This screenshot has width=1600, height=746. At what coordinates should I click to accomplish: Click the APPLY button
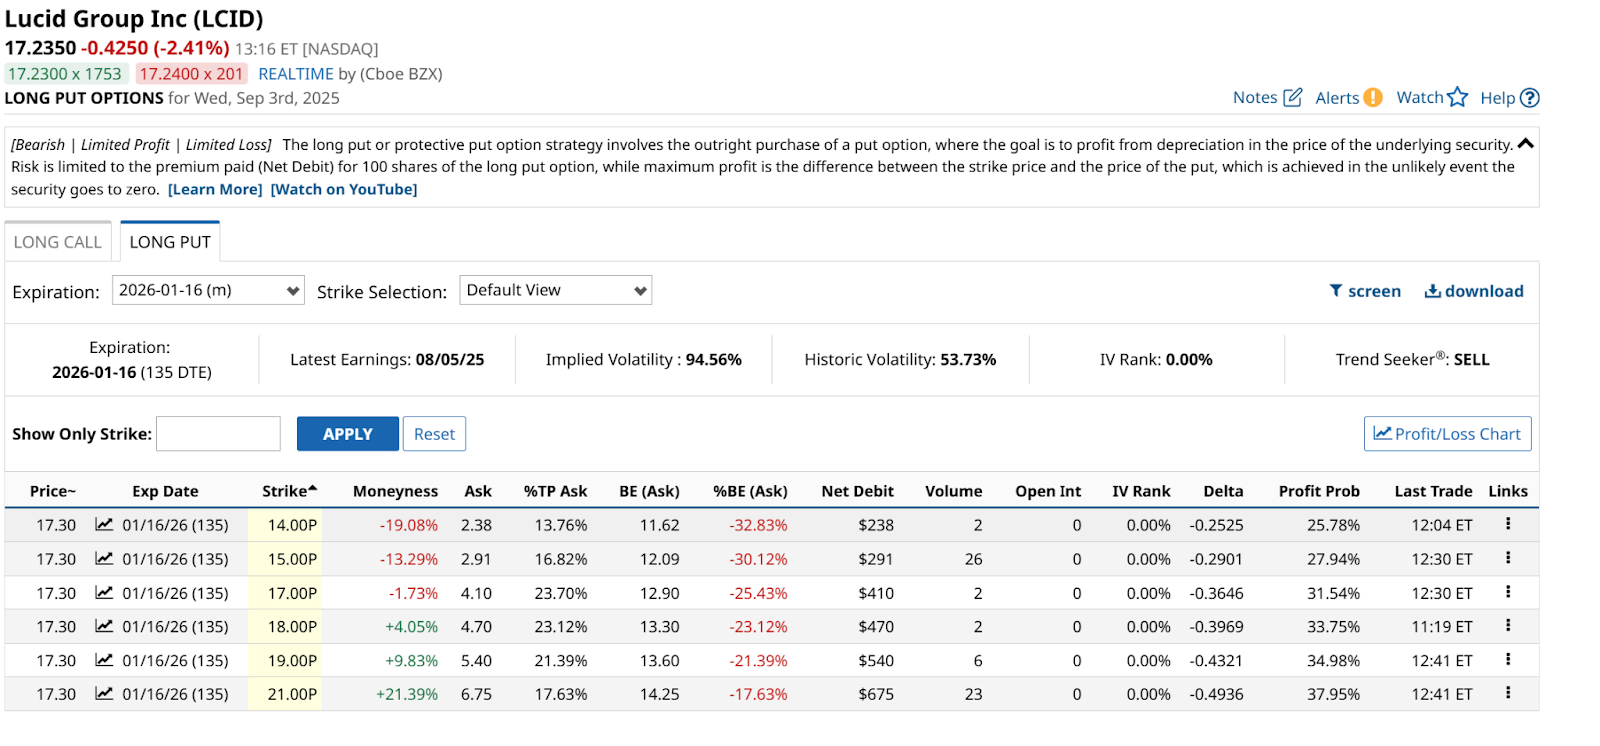click(347, 434)
